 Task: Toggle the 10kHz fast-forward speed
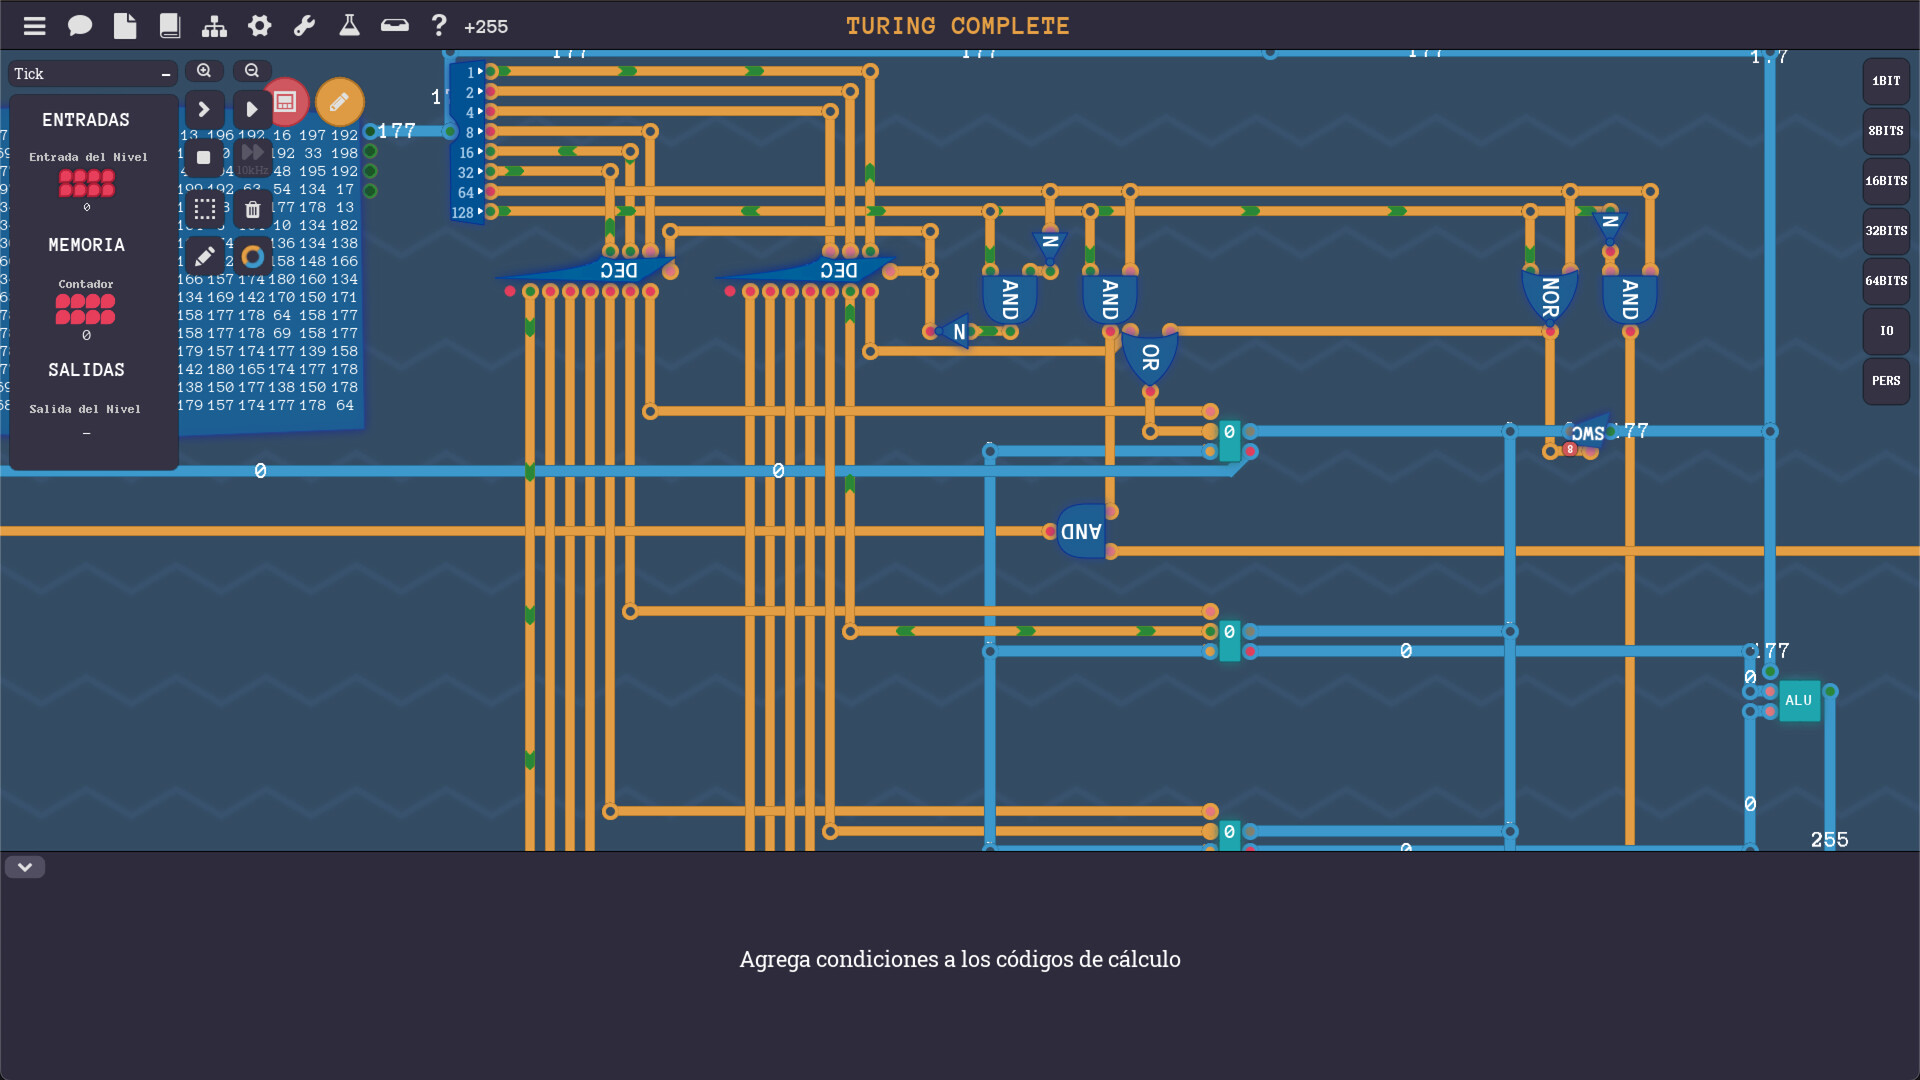252,155
